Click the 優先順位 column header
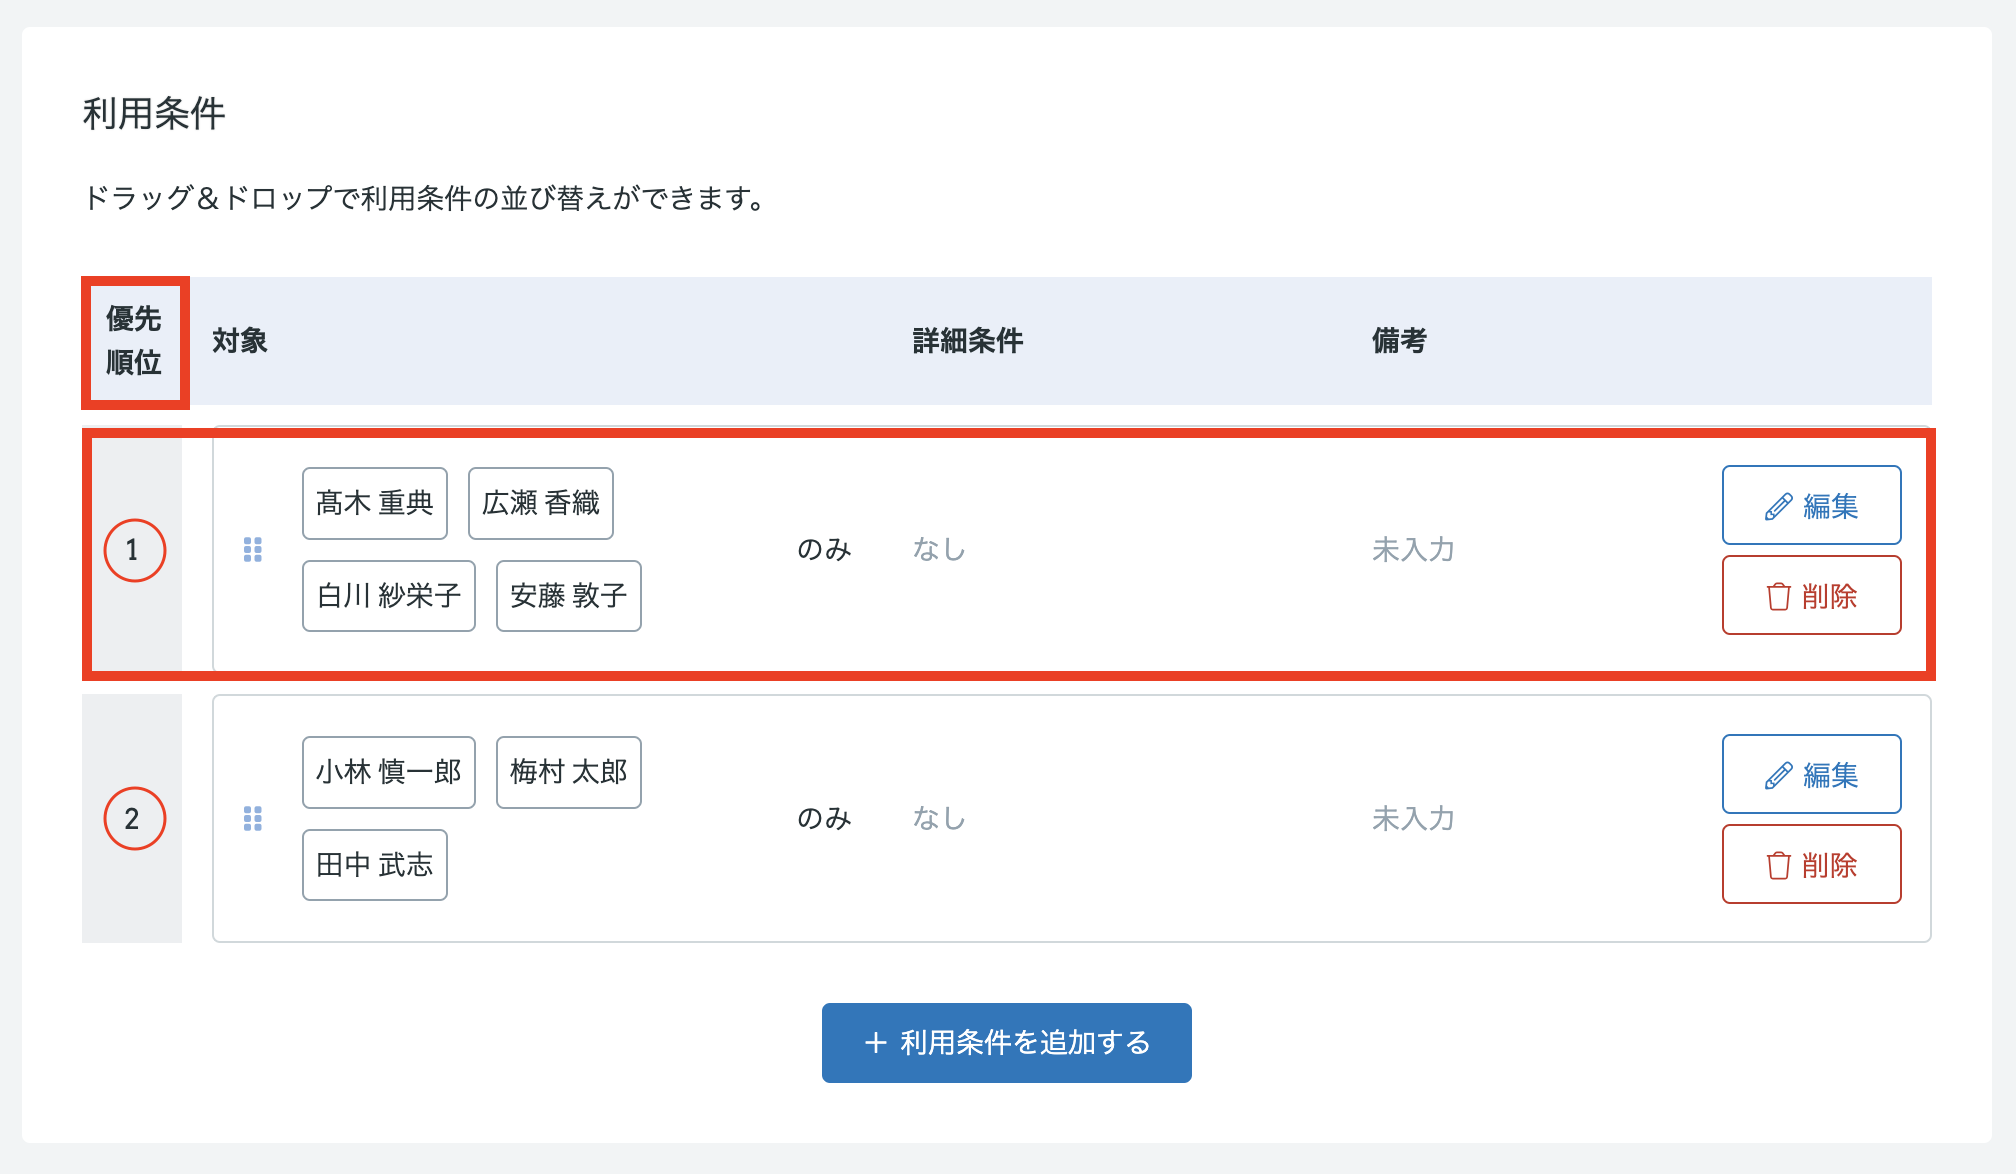Viewport: 2016px width, 1174px height. [134, 341]
